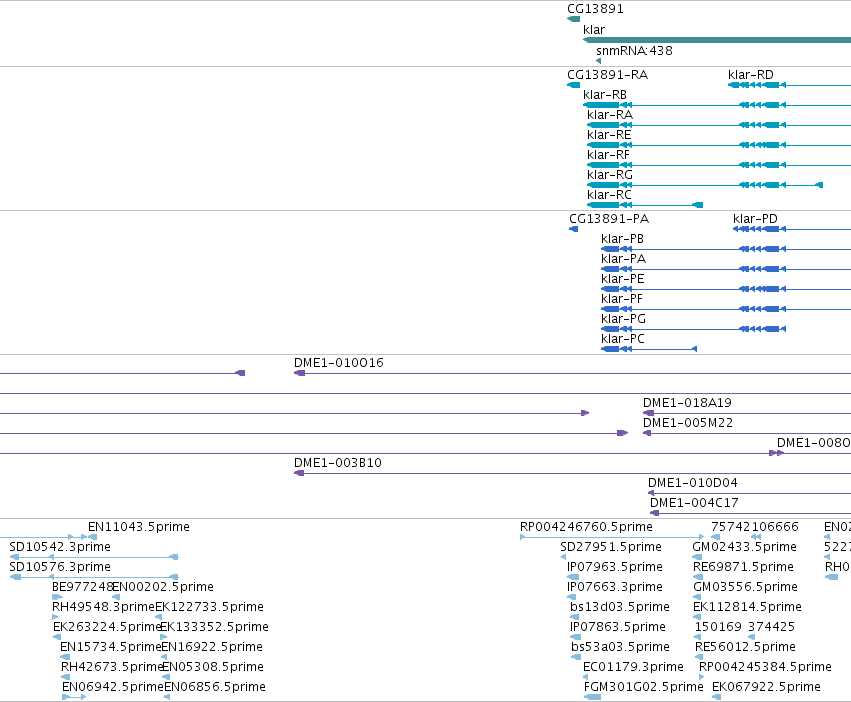Click the bs13d03.5prime EST label

(x=620, y=607)
